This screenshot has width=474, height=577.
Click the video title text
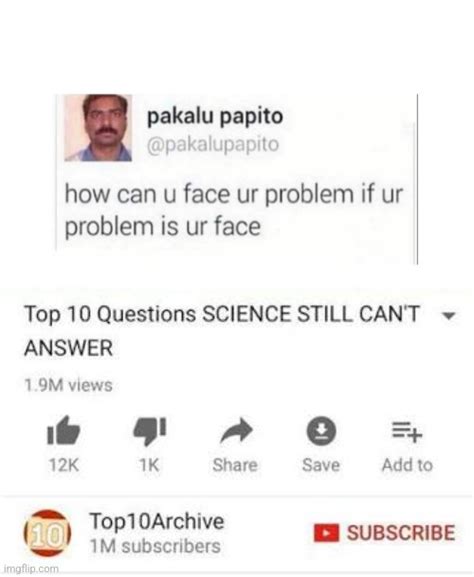point(222,331)
